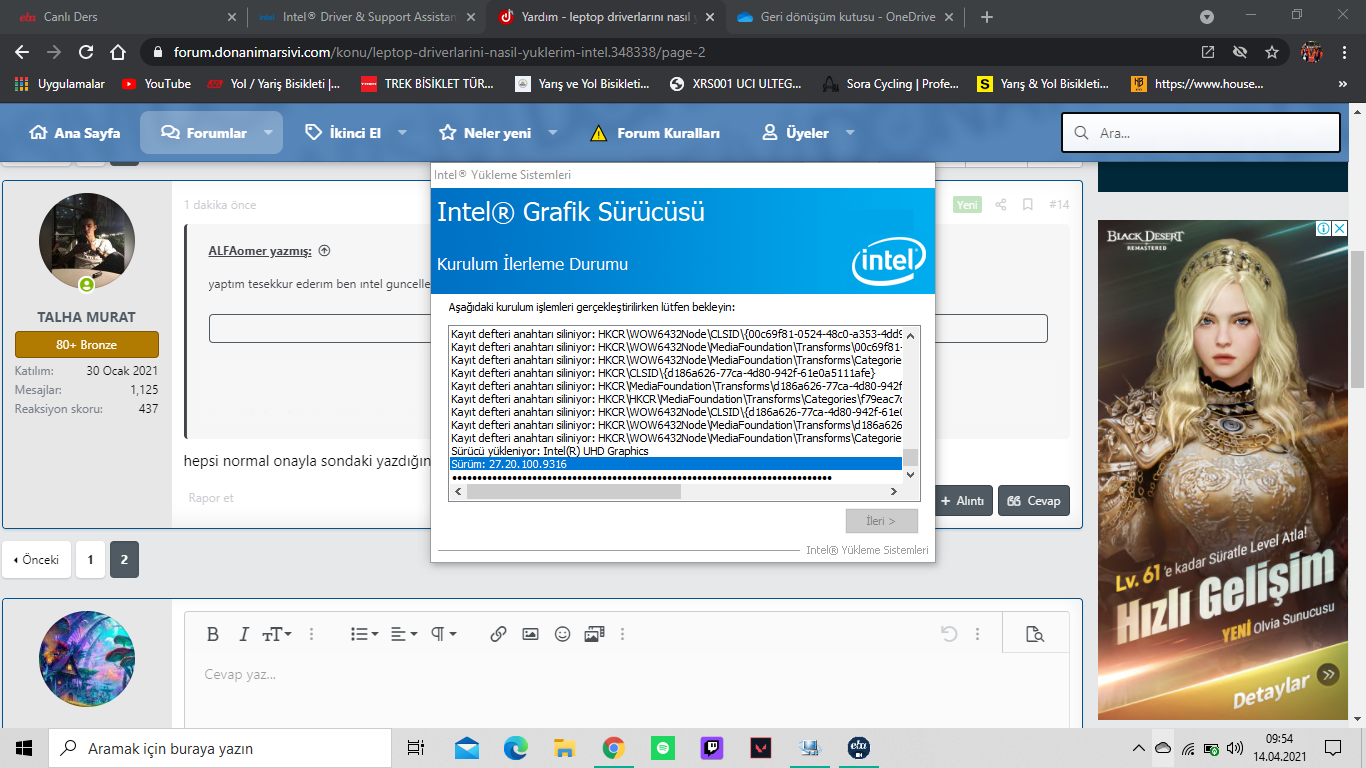Show hidden system tray icons
Image resolution: width=1366 pixels, height=768 pixels.
[x=1139, y=748]
